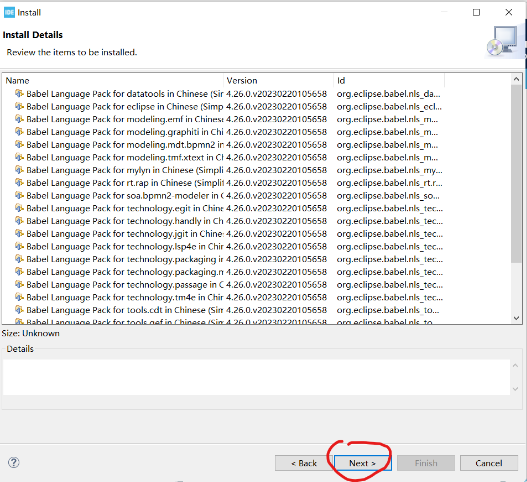Click the modeling.emf pack feature icon
The image size is (527, 482).
click(x=19, y=119)
